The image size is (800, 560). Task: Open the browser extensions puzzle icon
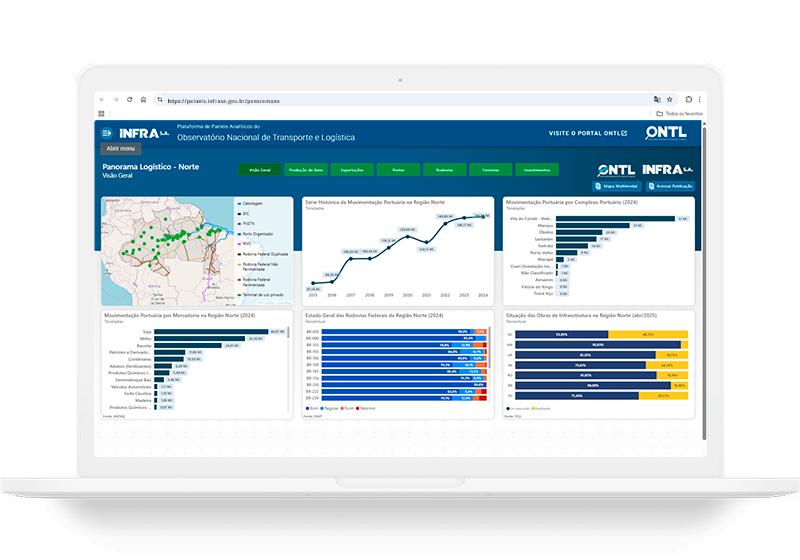[x=687, y=100]
